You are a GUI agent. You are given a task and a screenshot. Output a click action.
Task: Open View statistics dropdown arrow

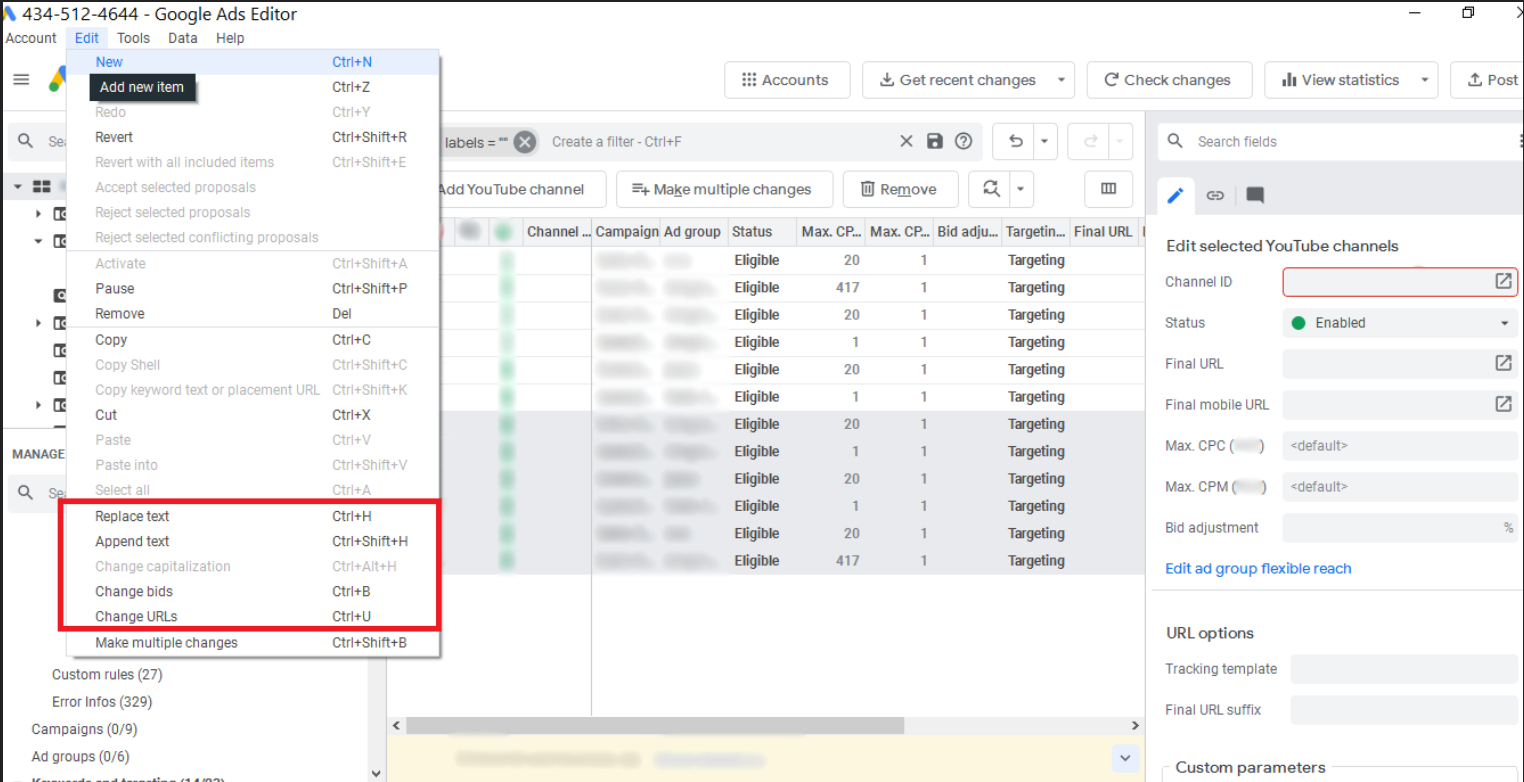coord(1424,80)
